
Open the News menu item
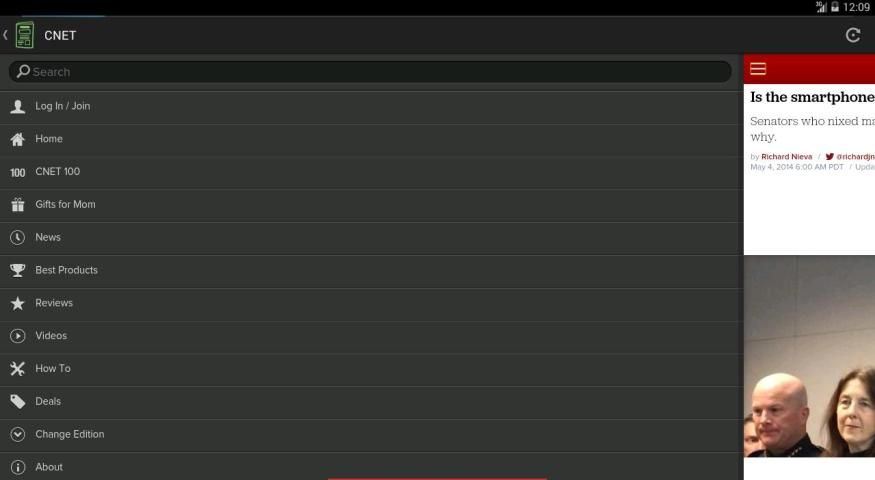pyautogui.click(x=371, y=238)
